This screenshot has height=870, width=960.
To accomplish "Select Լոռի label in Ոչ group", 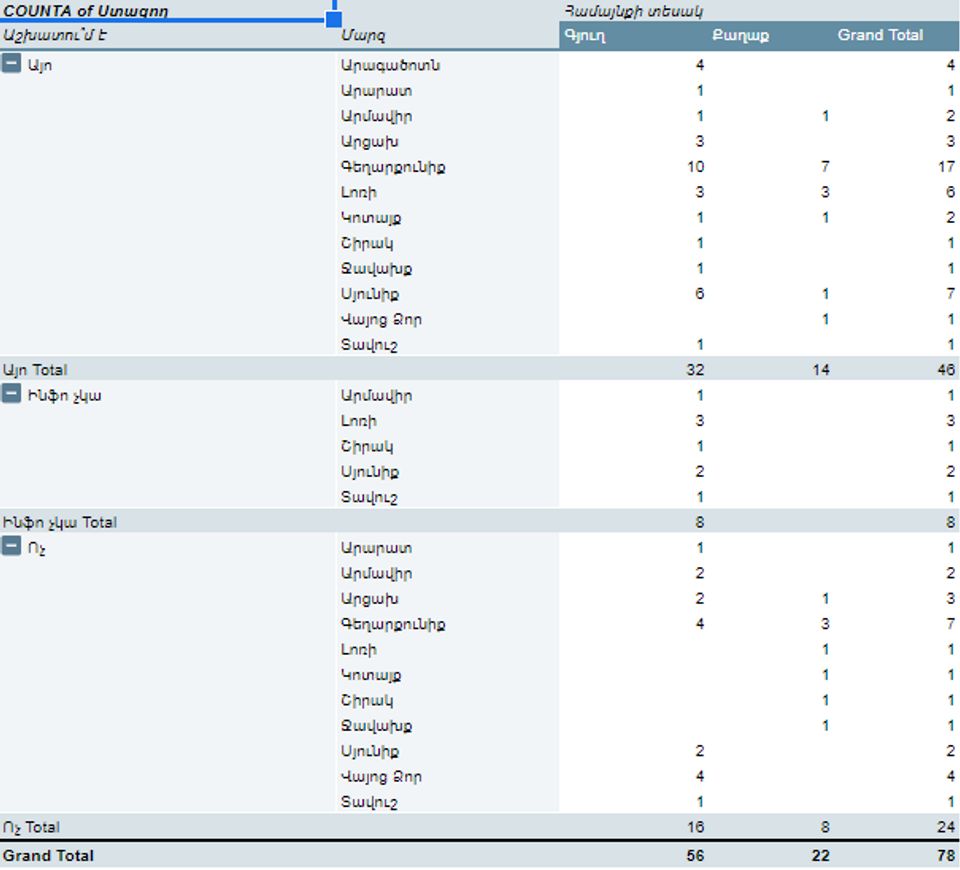I will [x=358, y=650].
